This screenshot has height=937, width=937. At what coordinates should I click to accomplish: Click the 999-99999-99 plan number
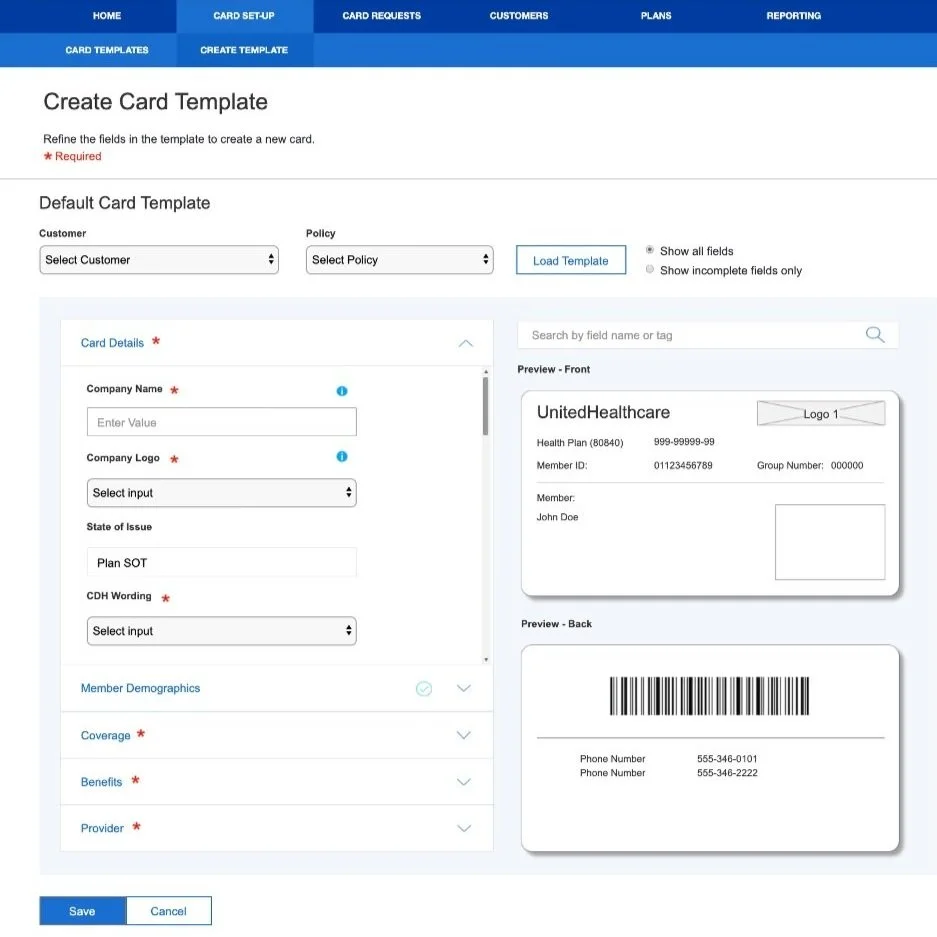[684, 442]
